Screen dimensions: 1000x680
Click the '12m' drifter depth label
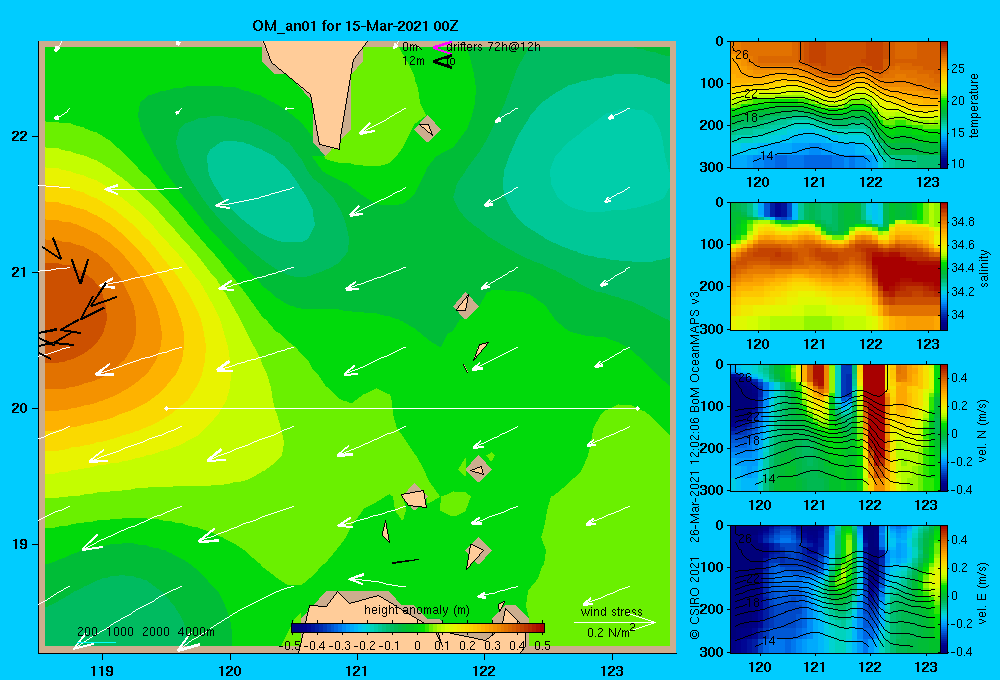pos(413,61)
